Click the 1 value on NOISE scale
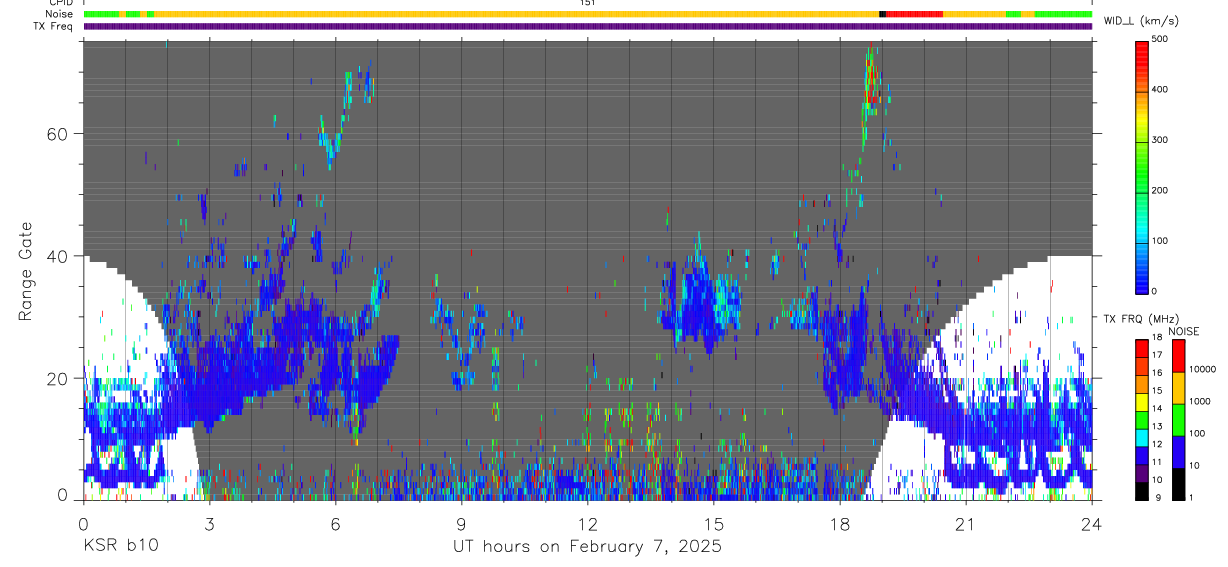 coord(1192,498)
